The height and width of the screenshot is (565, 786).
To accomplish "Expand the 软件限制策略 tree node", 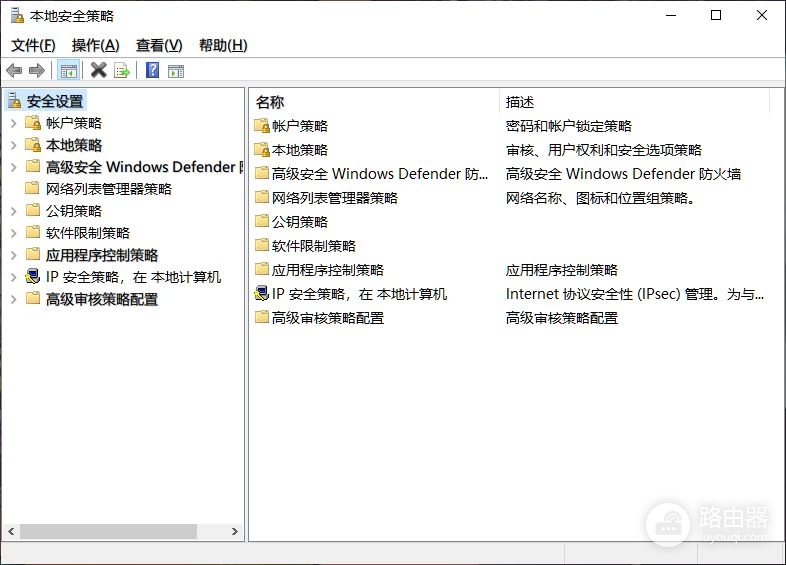I will [x=14, y=233].
